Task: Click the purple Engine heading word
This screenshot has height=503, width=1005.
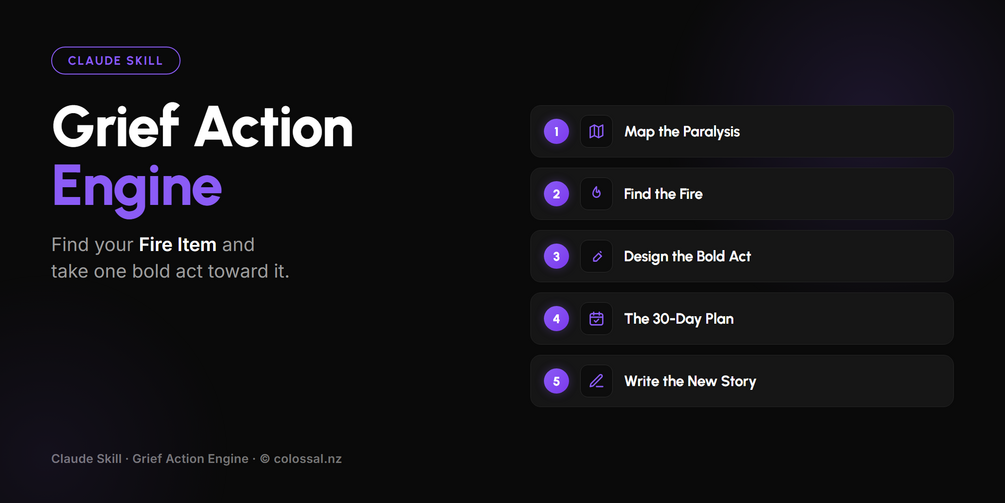Action: tap(137, 187)
